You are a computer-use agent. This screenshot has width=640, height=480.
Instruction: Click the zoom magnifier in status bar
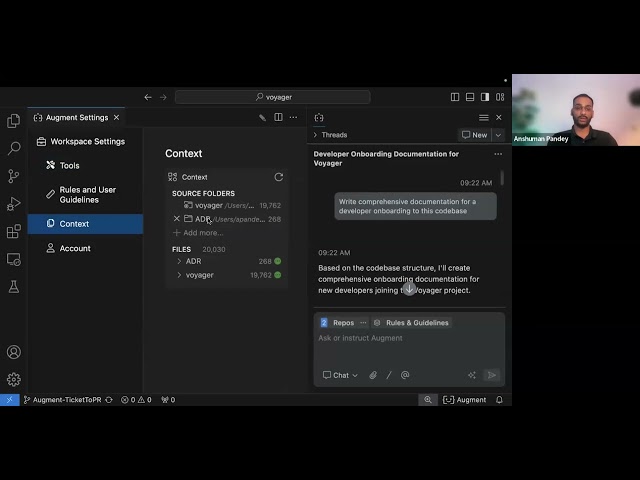[x=428, y=400]
